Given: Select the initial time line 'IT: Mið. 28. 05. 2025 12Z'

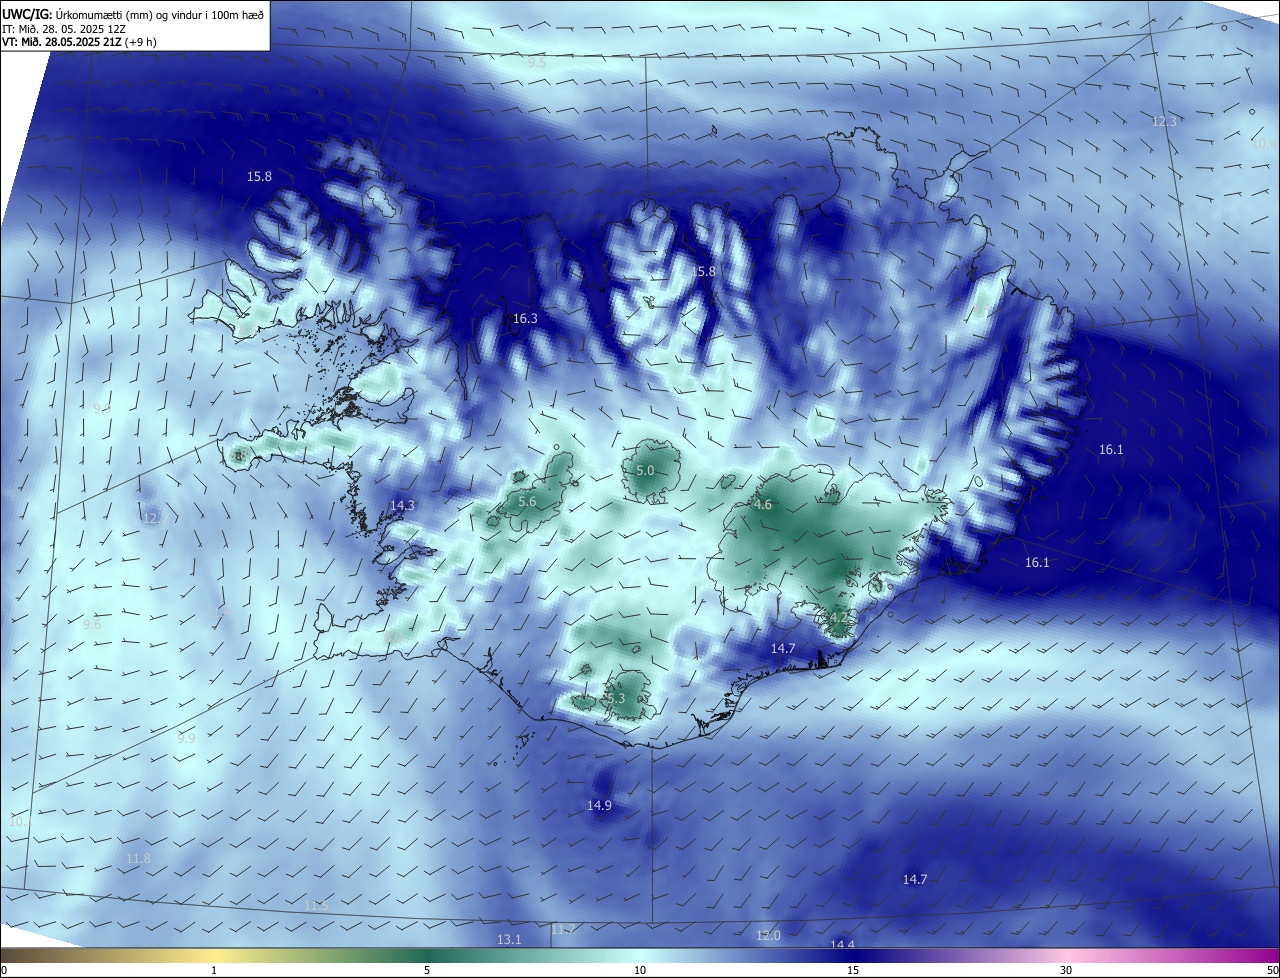Looking at the screenshot, I should click(64, 28).
